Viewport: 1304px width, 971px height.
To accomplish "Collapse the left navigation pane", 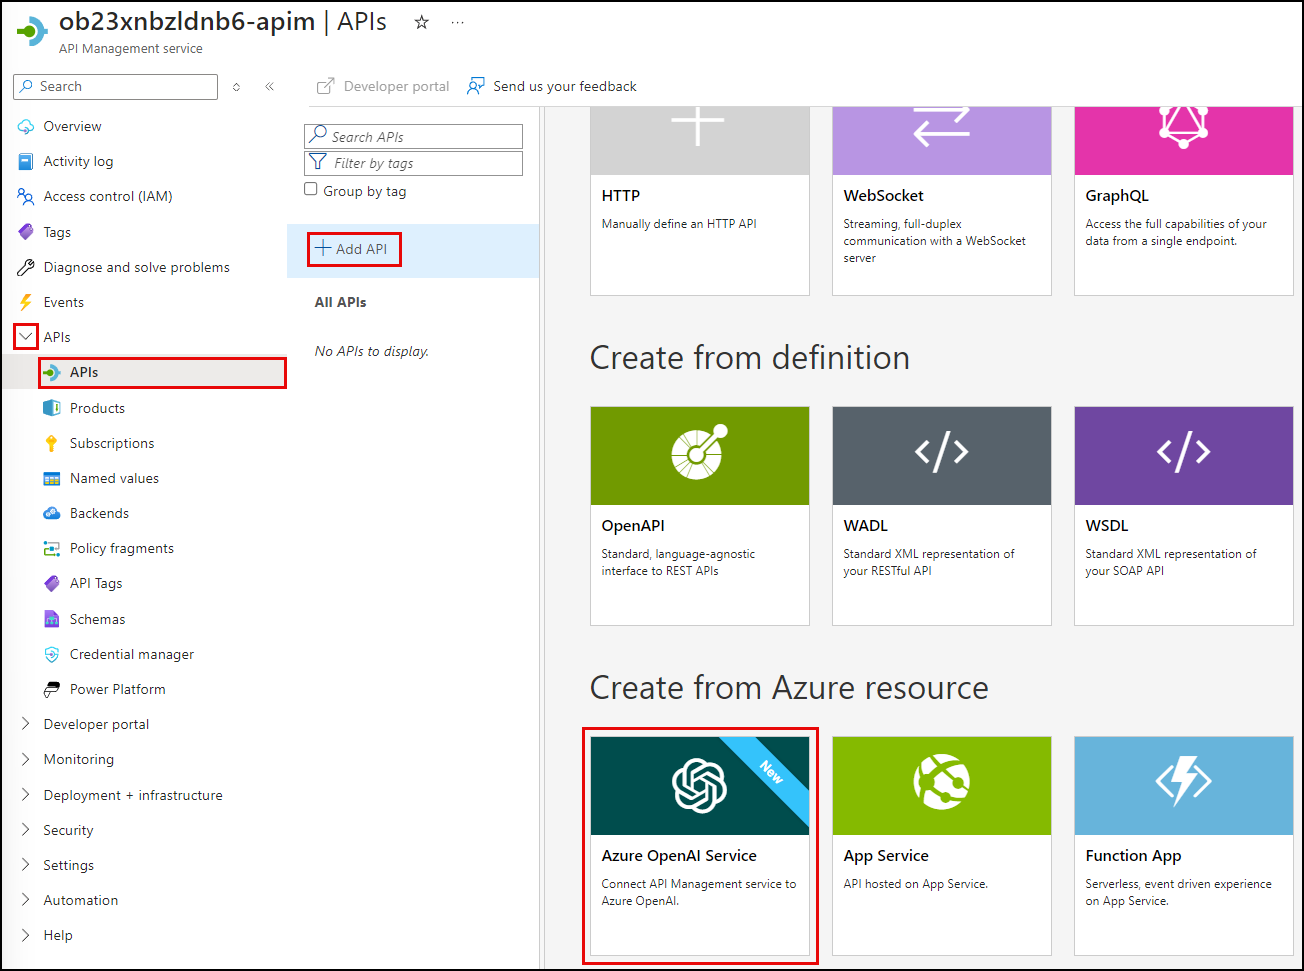I will tap(269, 86).
